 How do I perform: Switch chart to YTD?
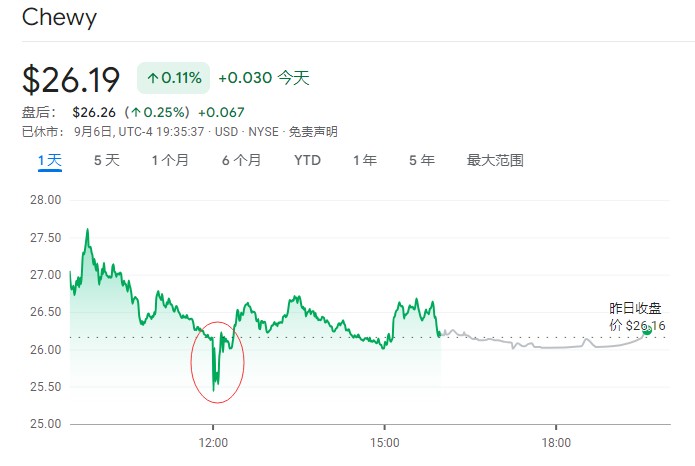click(x=307, y=160)
